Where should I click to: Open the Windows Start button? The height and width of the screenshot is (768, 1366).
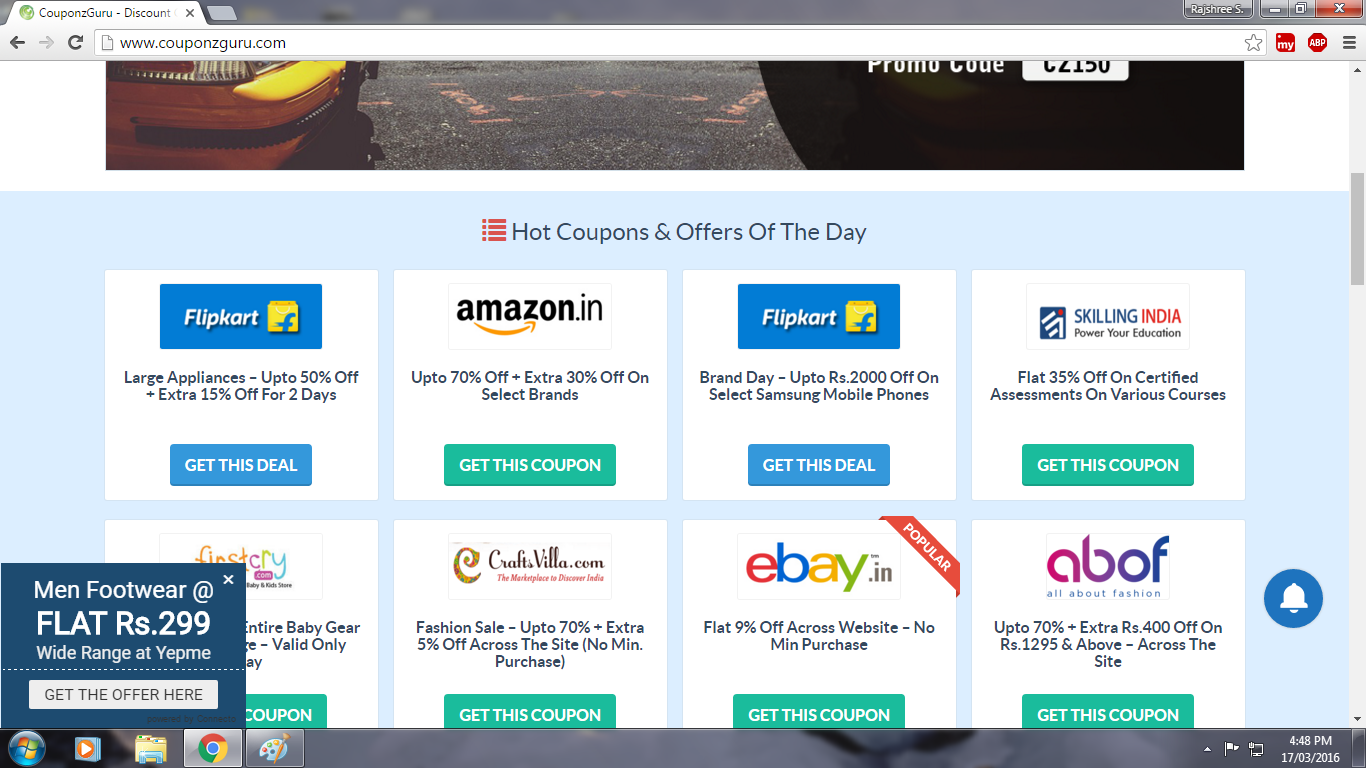(26, 748)
